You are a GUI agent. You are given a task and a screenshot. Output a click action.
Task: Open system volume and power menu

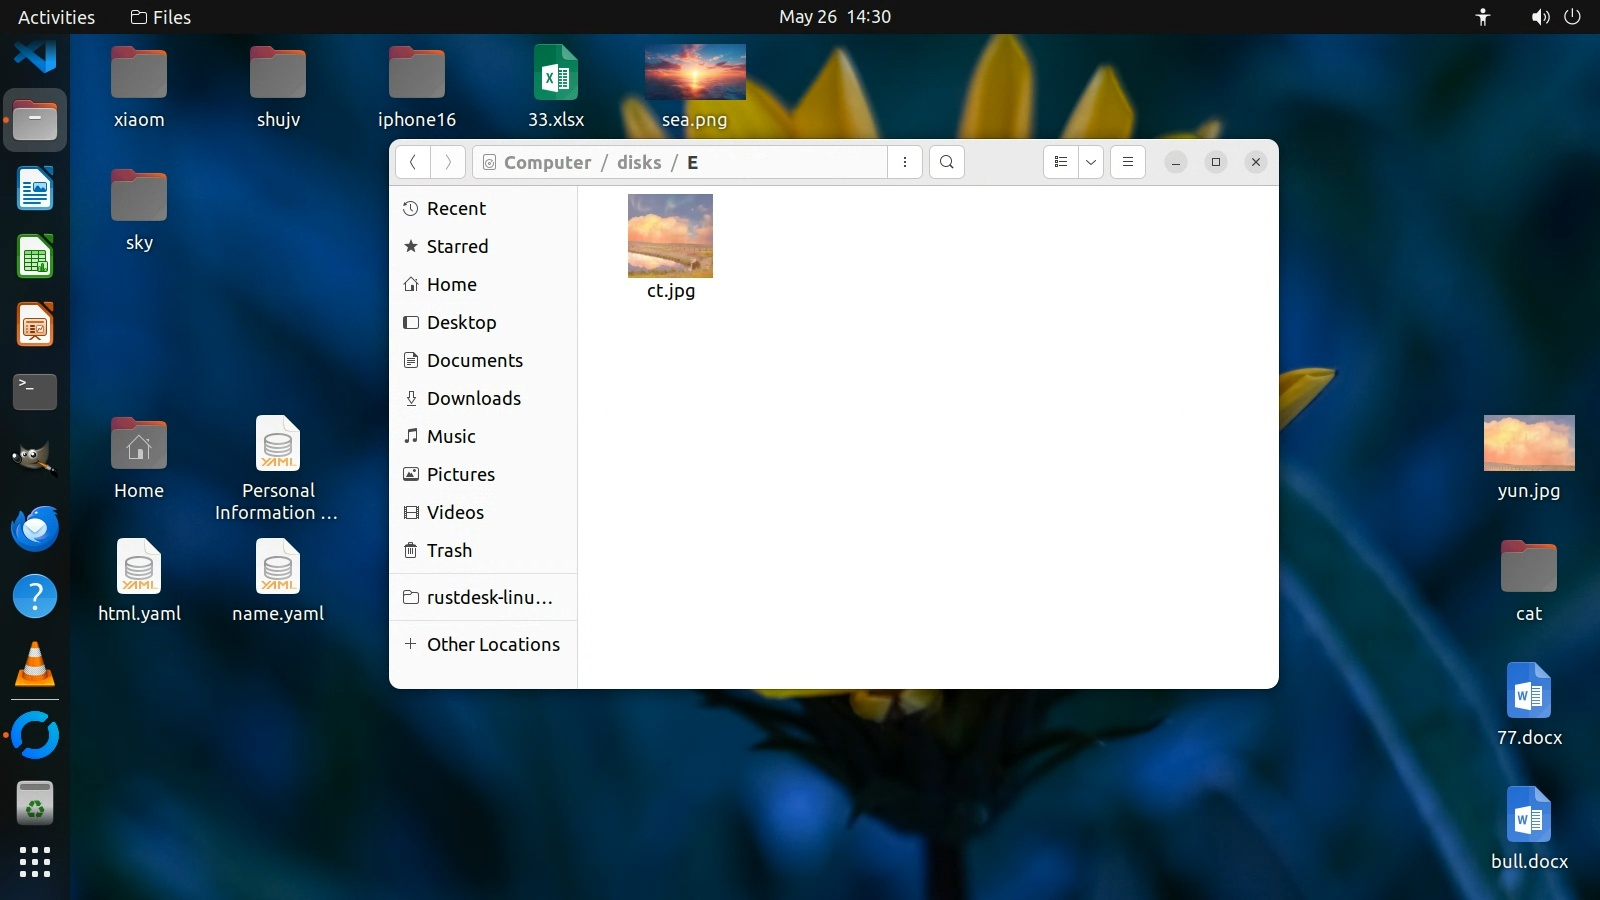point(1556,17)
